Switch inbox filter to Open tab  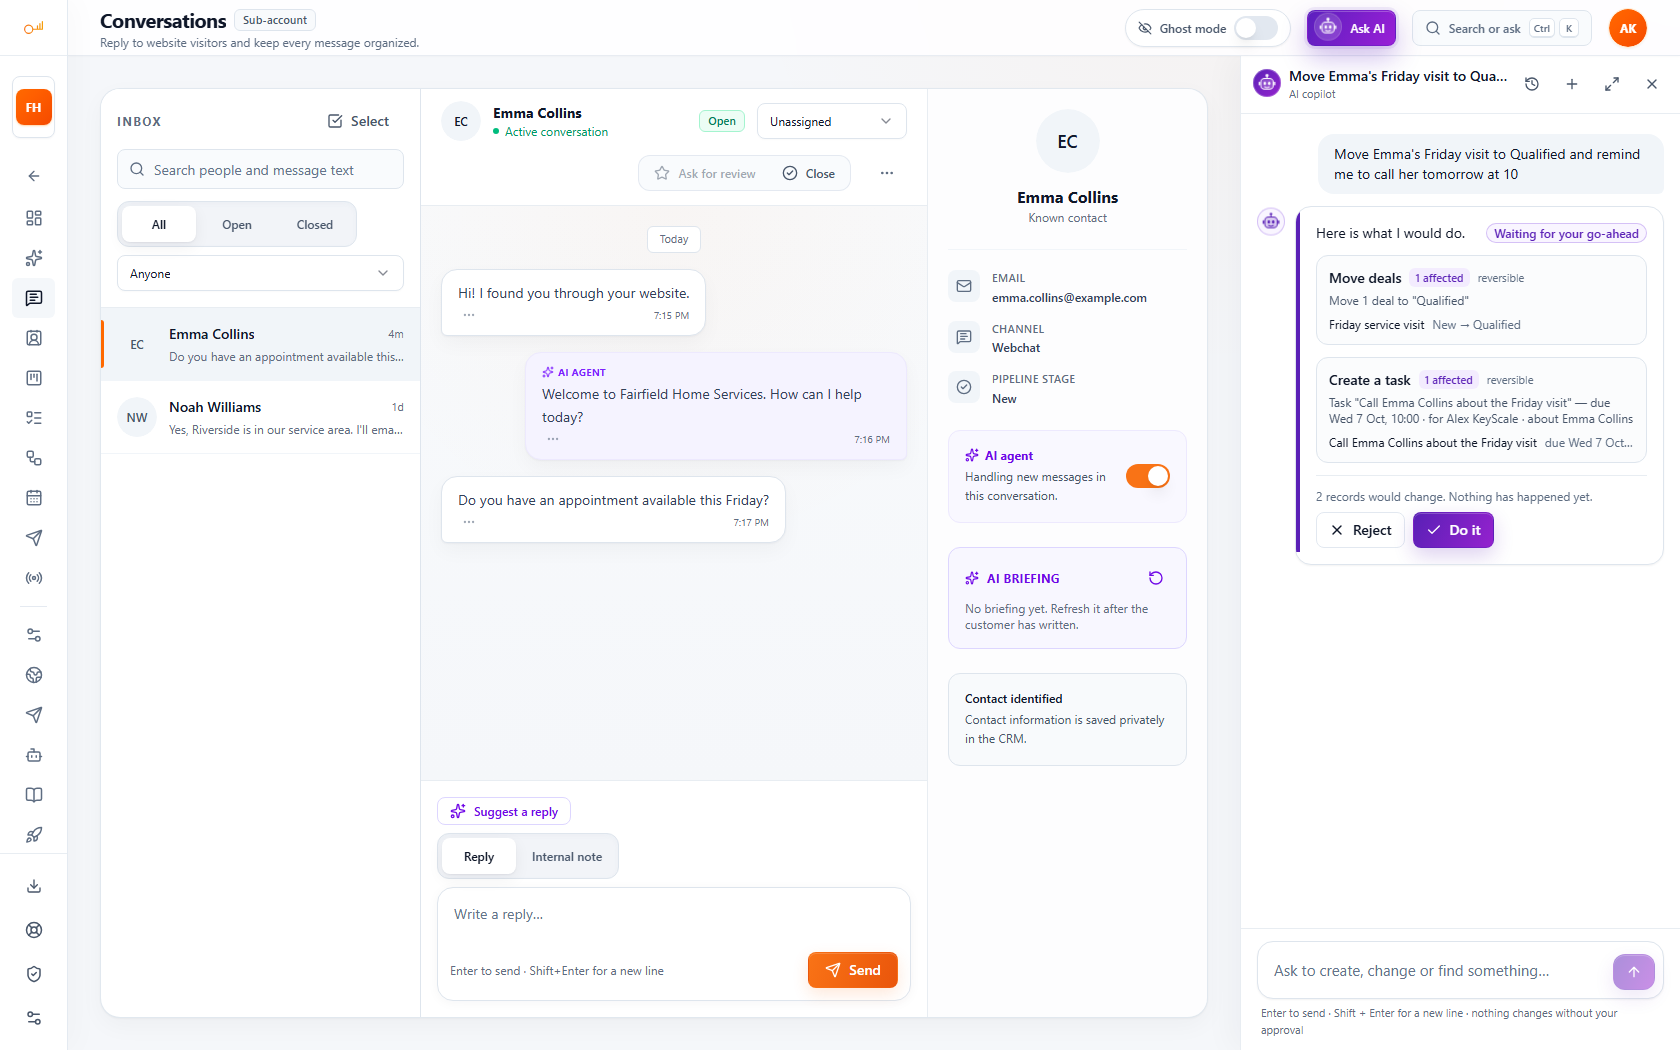pos(237,225)
